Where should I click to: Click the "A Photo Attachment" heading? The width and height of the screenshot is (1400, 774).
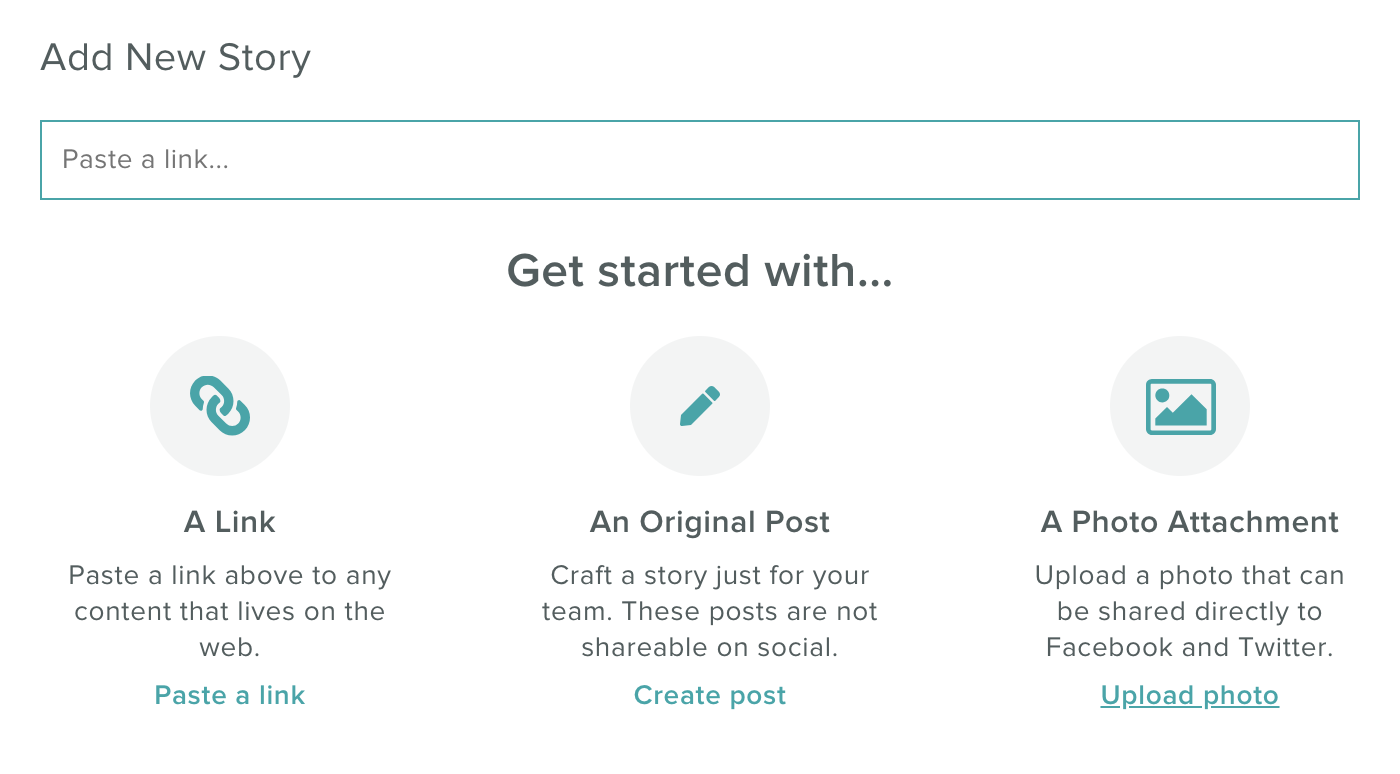1190,522
